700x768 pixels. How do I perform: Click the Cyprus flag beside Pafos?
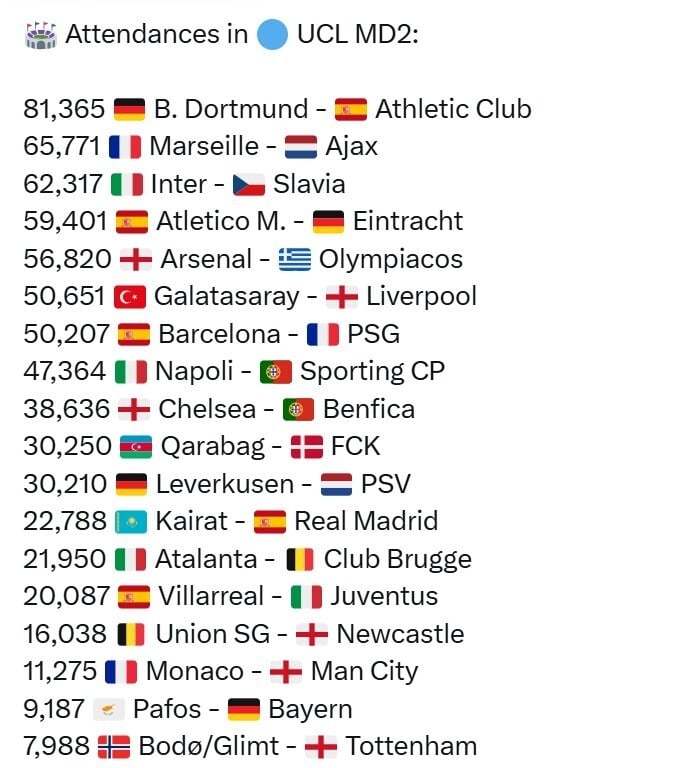coord(109,710)
